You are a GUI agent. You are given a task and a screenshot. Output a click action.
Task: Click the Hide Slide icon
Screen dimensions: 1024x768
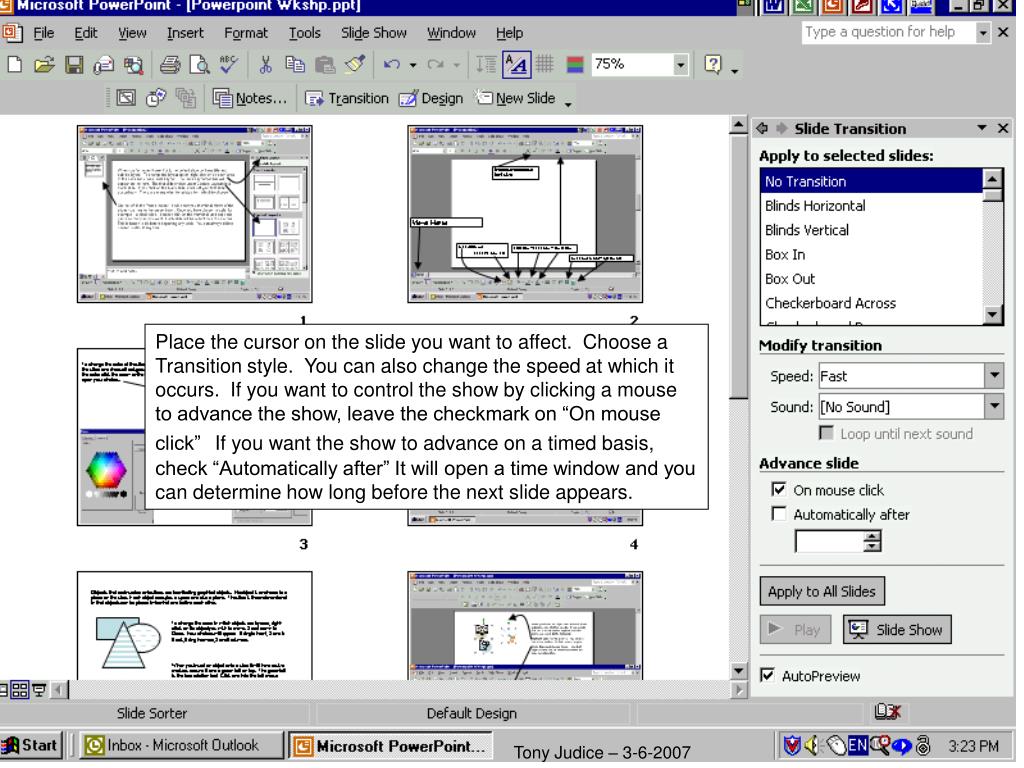click(x=126, y=98)
